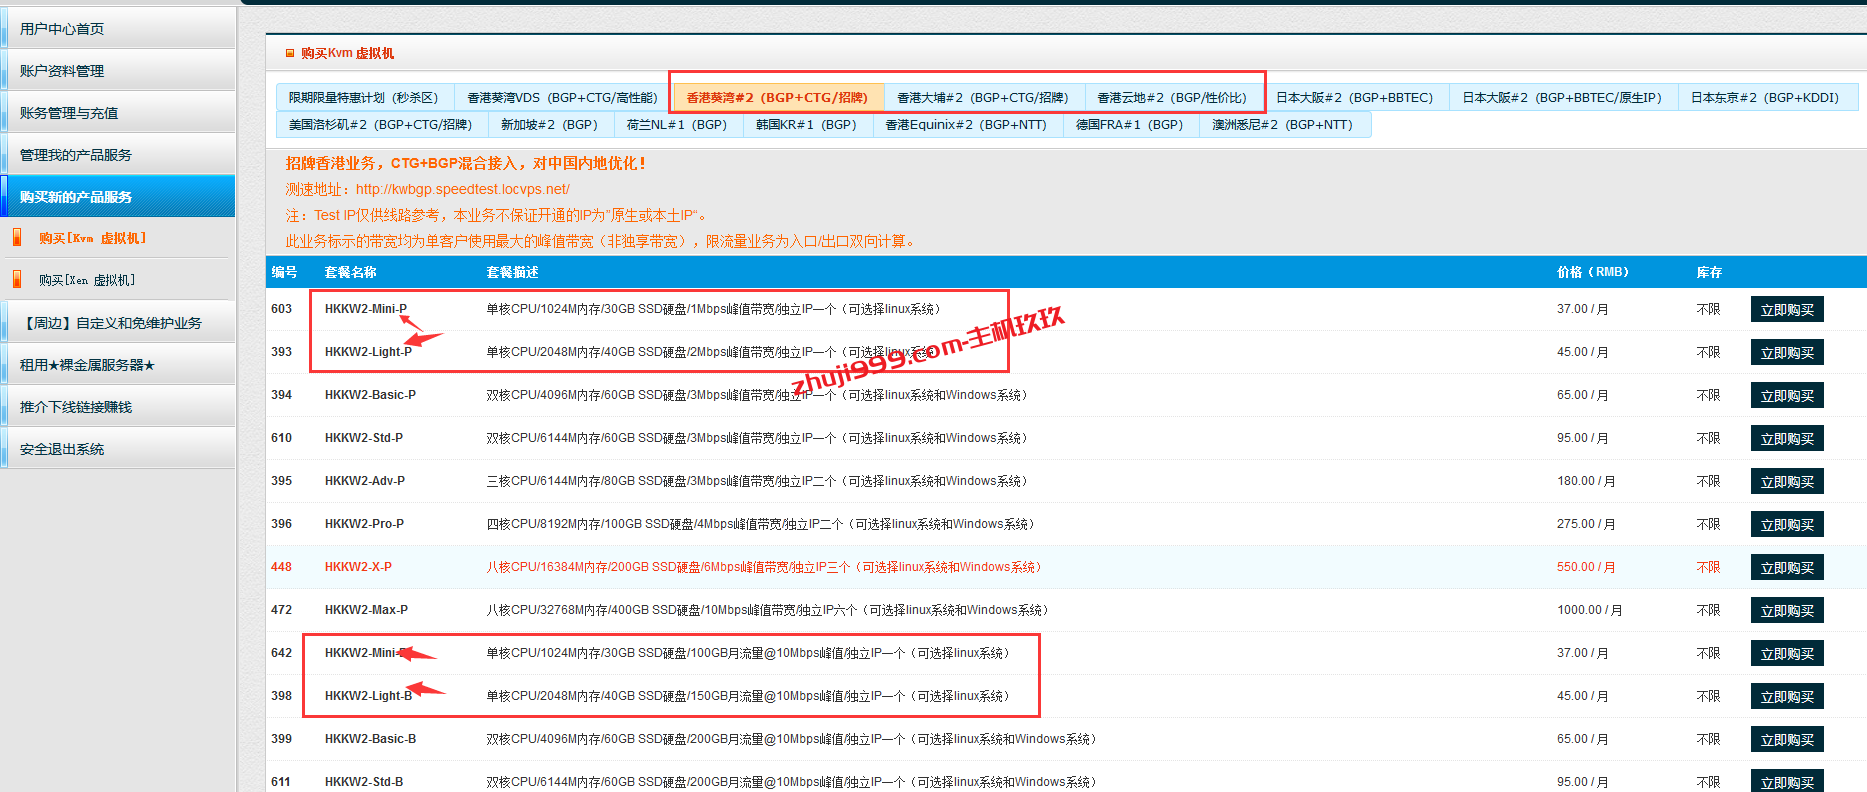Viewport: 1867px width, 792px height.
Task: Buy the HKKW2-Std-P plan
Action: pos(1787,439)
